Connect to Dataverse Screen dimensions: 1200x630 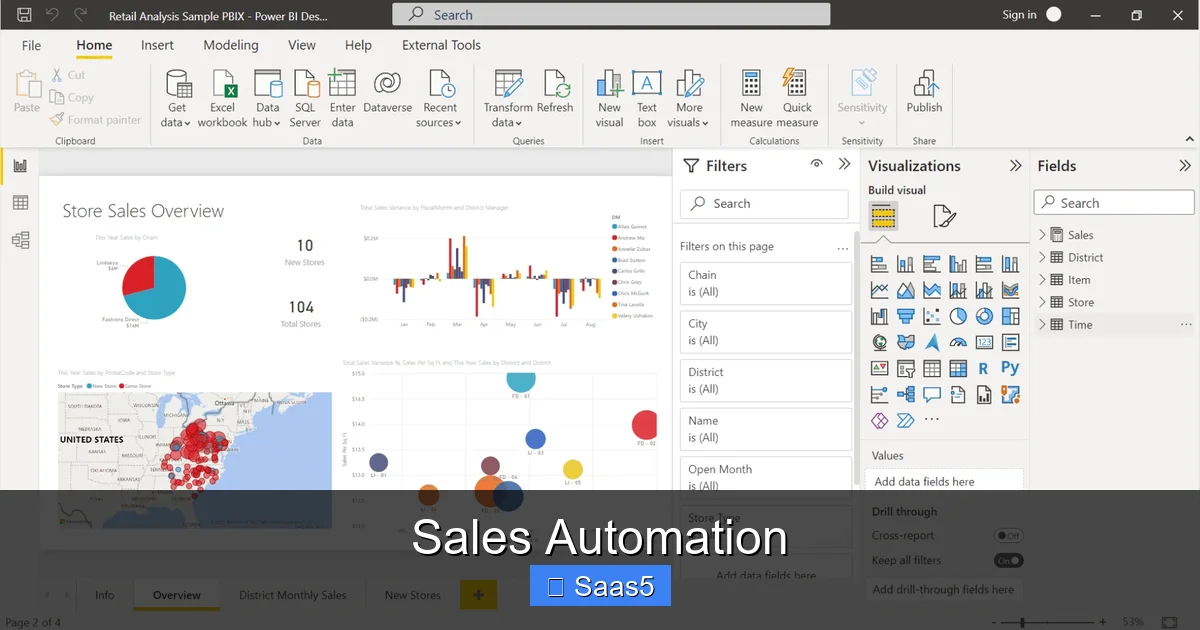pos(387,92)
